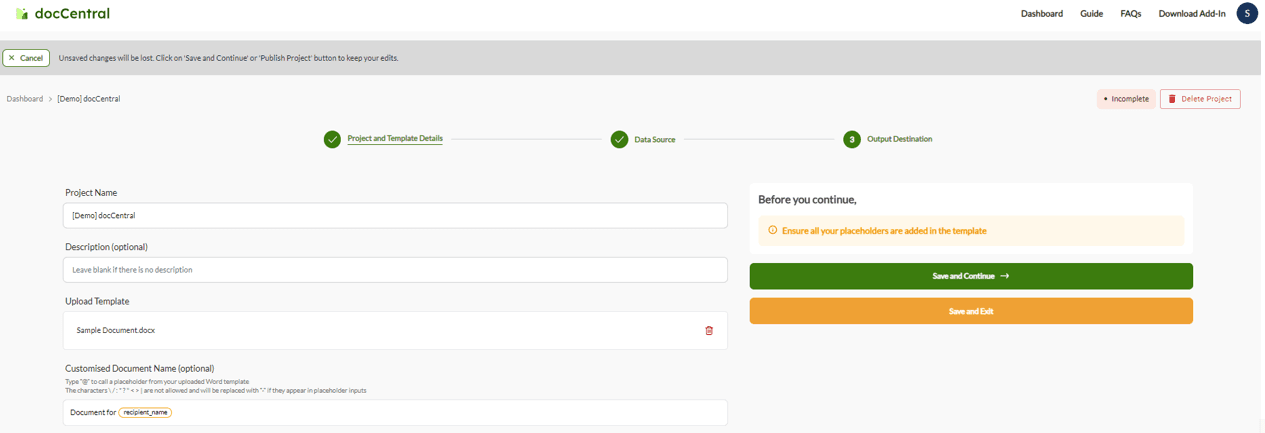Image resolution: width=1265 pixels, height=433 pixels.
Task: Click into the Description field
Action: pyautogui.click(x=395, y=270)
